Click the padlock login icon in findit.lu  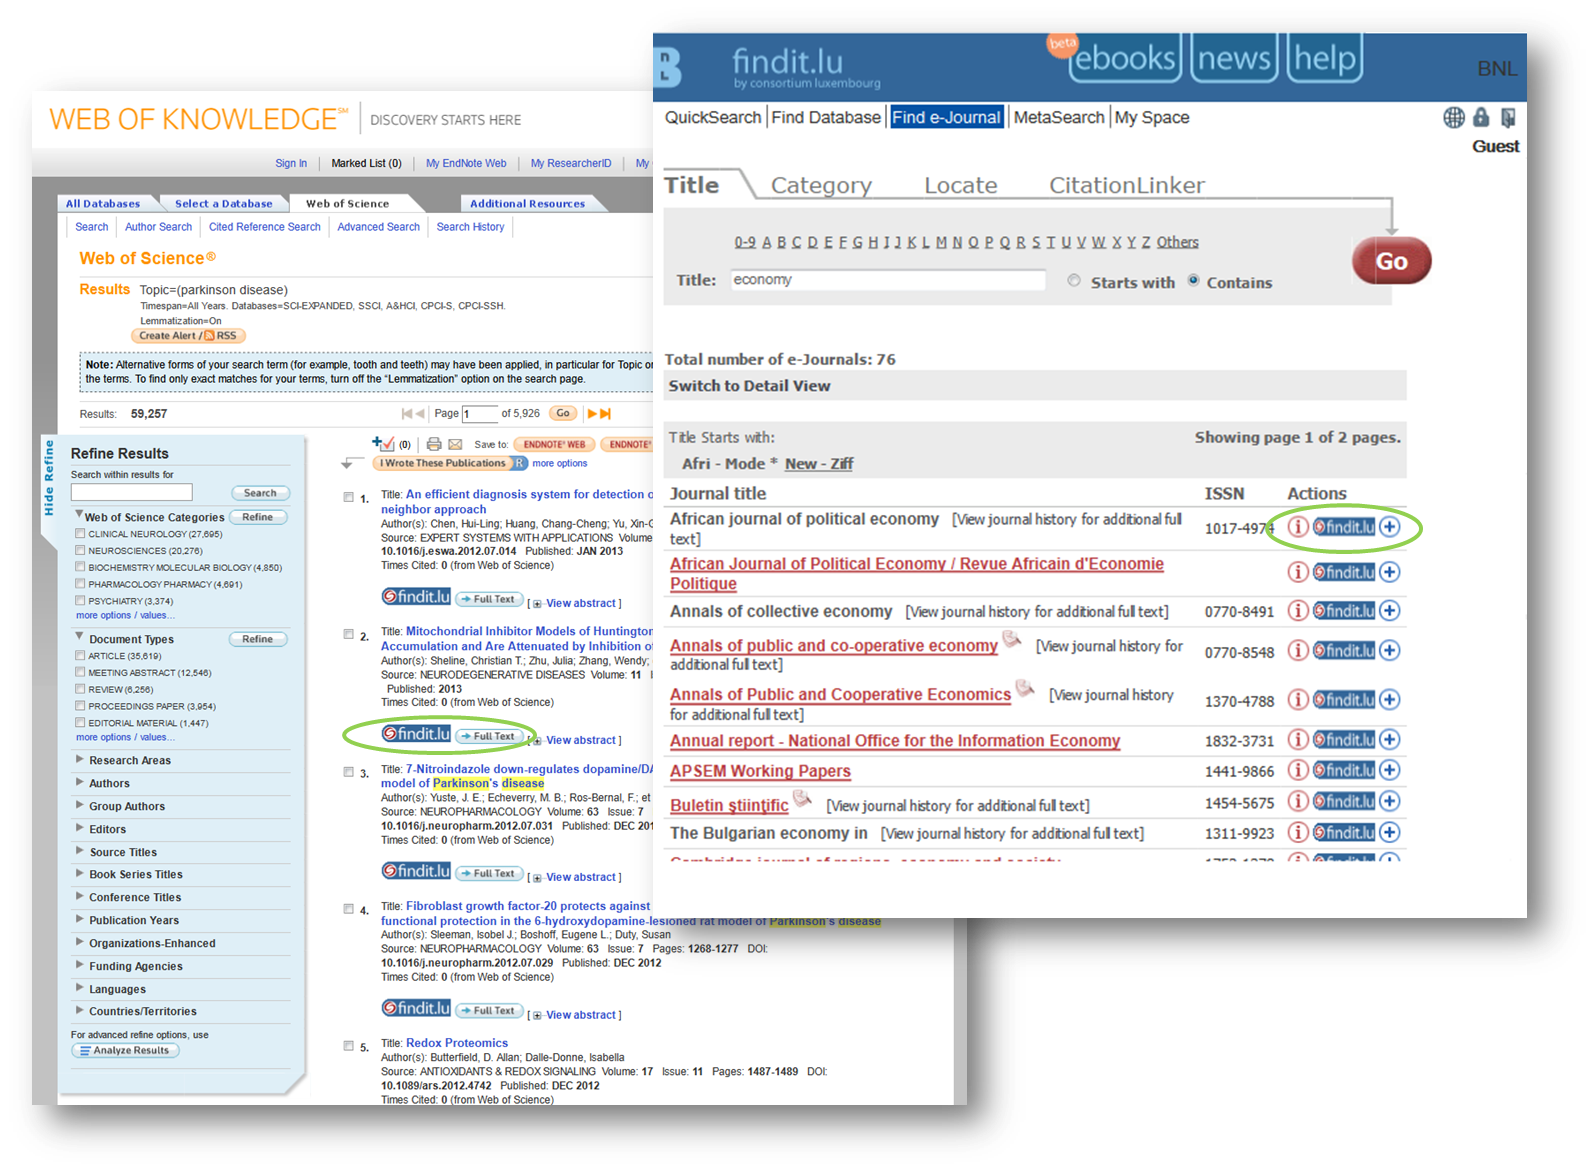tap(1481, 117)
